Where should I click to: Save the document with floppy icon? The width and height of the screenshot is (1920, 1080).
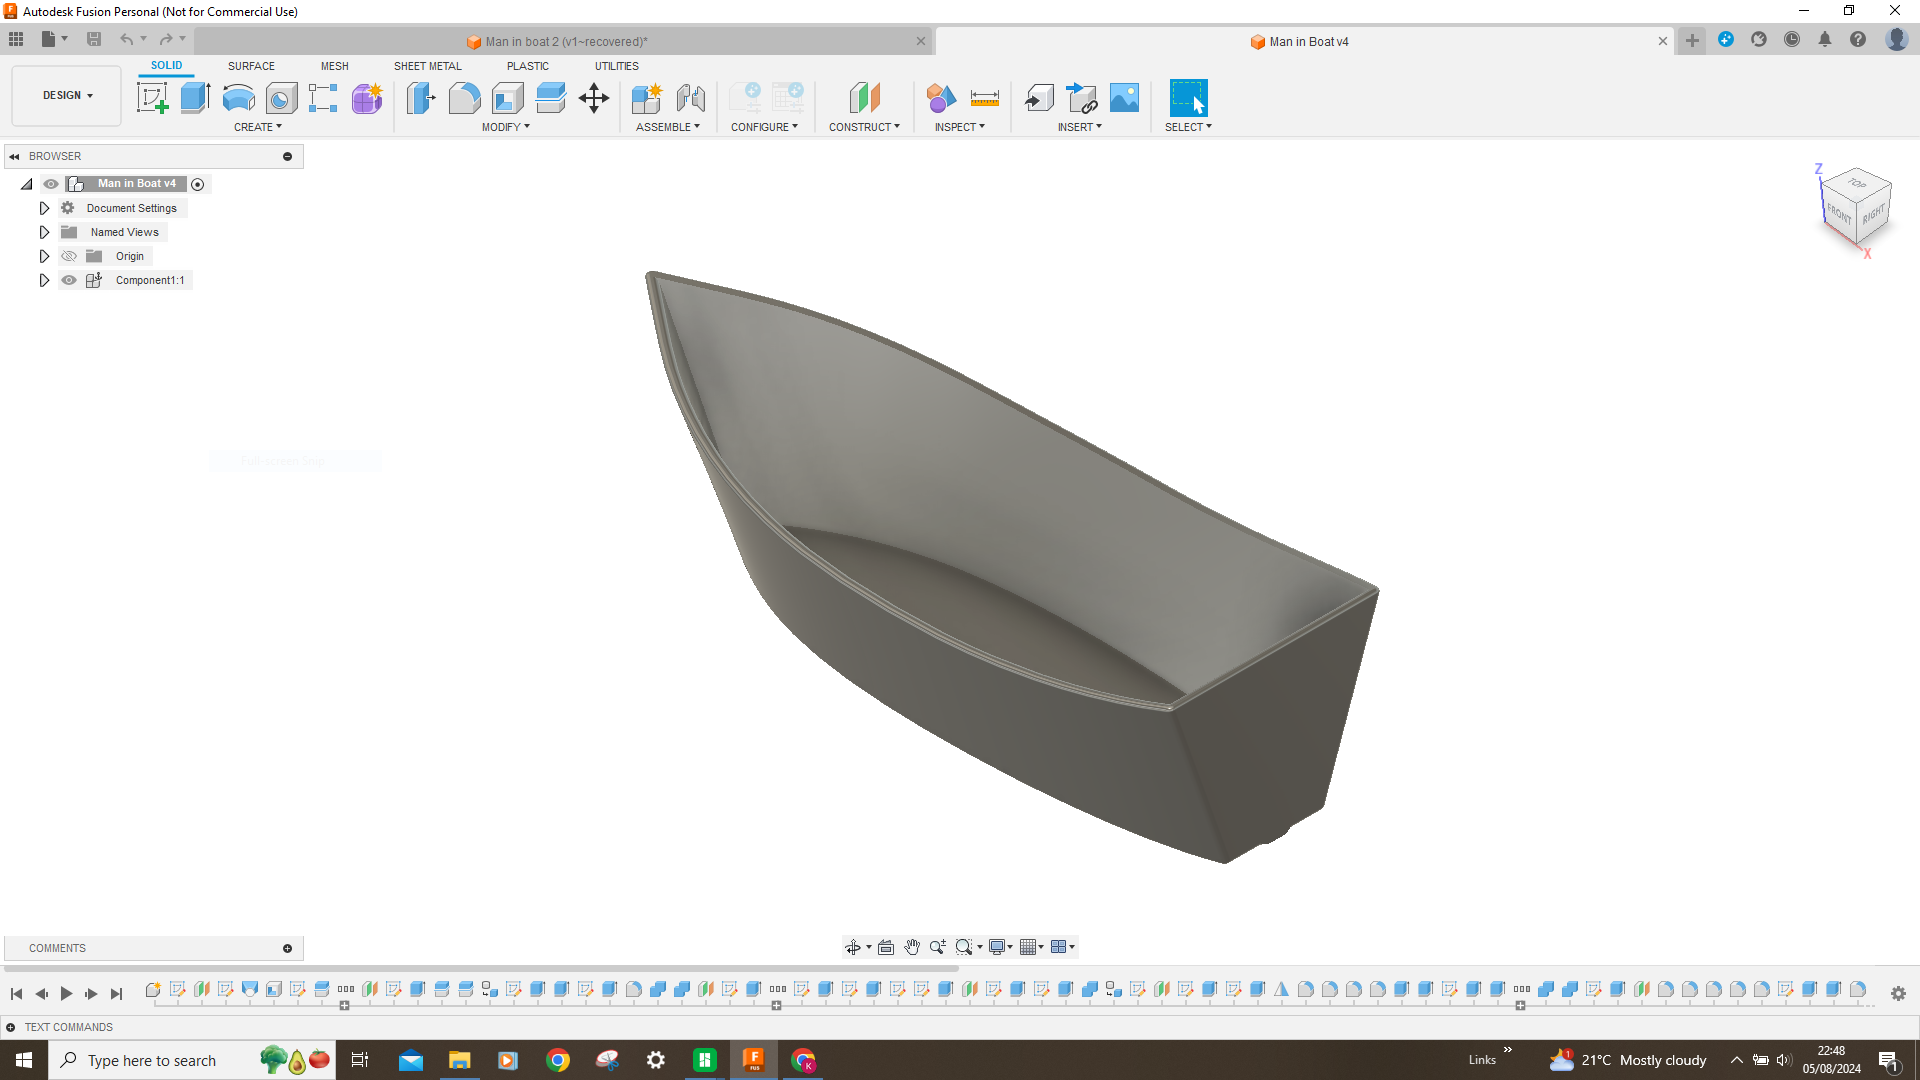[94, 39]
